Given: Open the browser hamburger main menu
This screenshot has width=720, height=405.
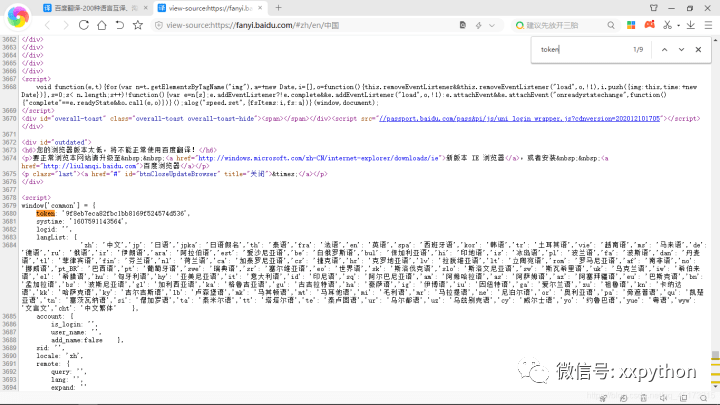Looking at the screenshot, I should 709,25.
